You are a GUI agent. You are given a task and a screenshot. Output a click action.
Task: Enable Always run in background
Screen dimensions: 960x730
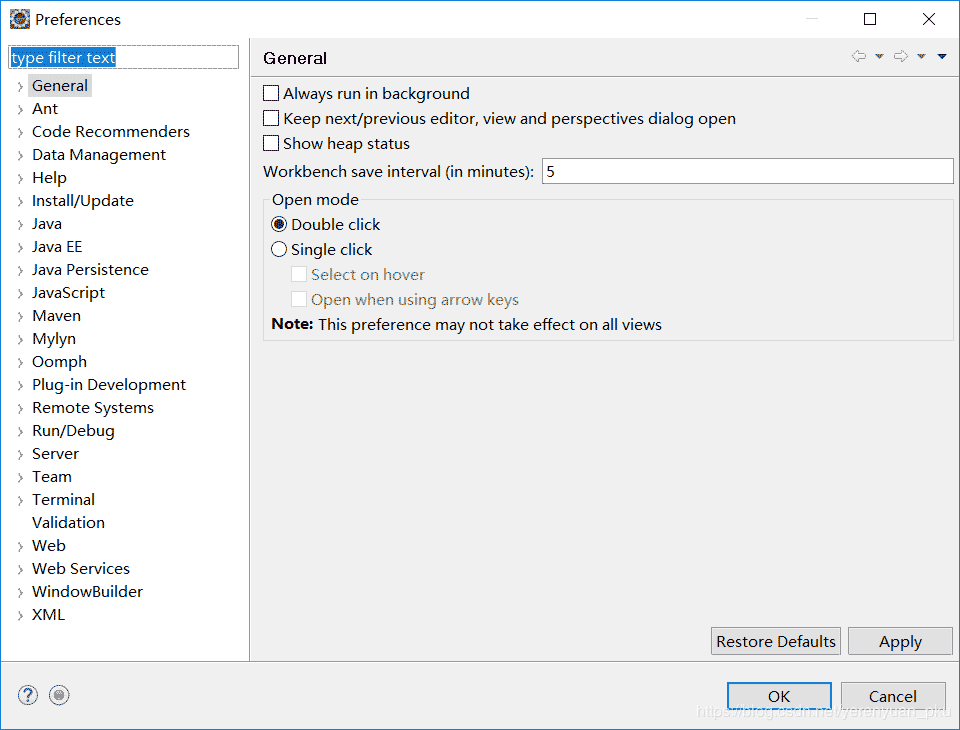pyautogui.click(x=271, y=94)
